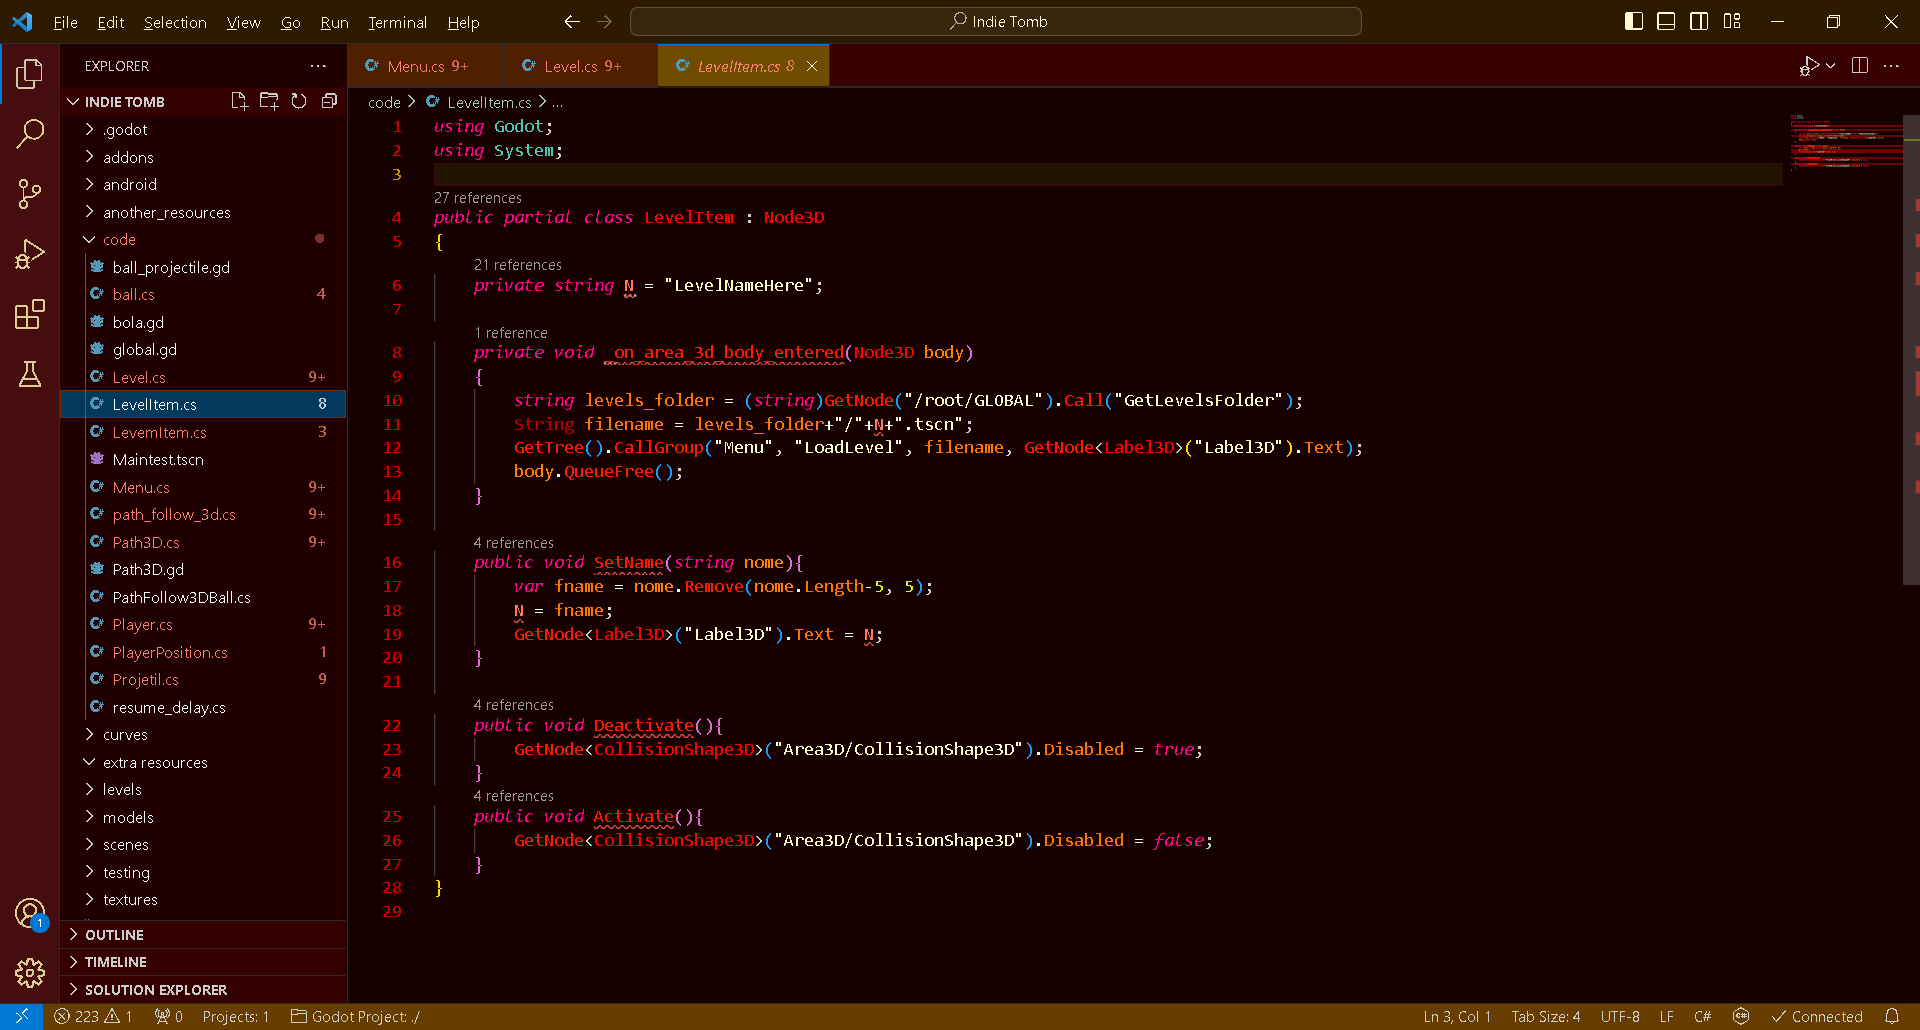The image size is (1920, 1030).
Task: Open the Terminal menu
Action: pyautogui.click(x=396, y=22)
